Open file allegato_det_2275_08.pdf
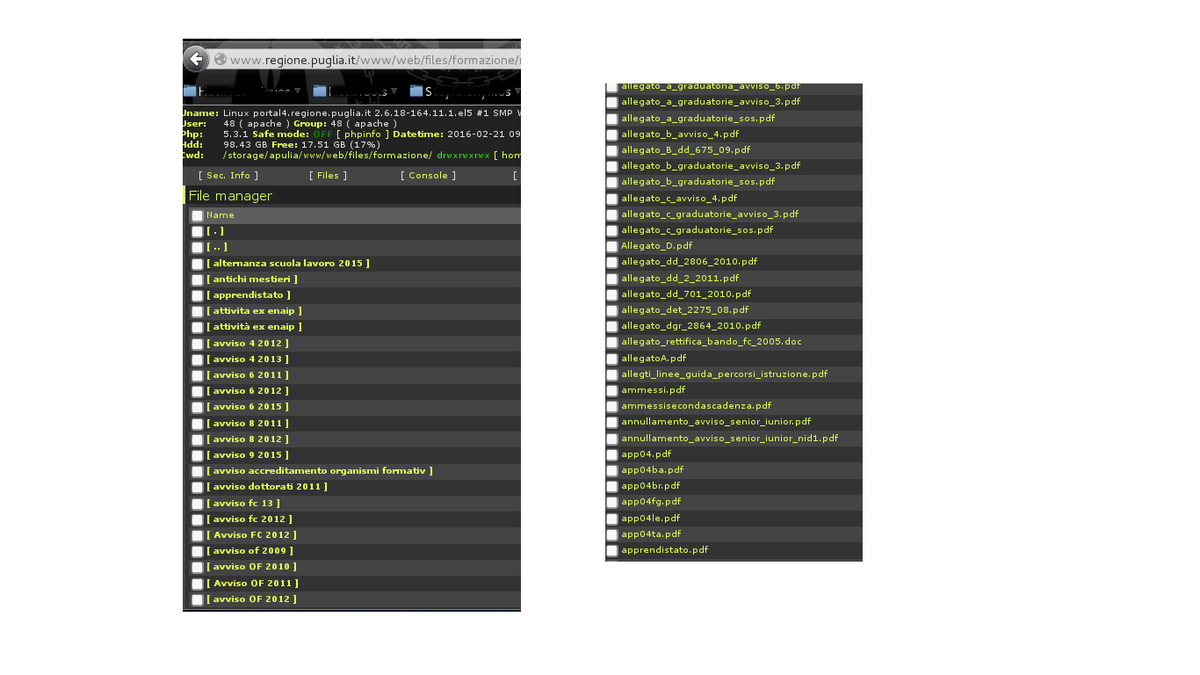Screen dimensions: 1200x675 click(685, 310)
